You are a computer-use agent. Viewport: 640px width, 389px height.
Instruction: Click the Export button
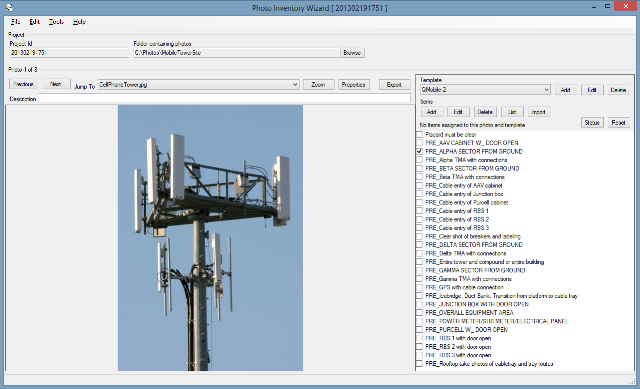click(x=394, y=84)
